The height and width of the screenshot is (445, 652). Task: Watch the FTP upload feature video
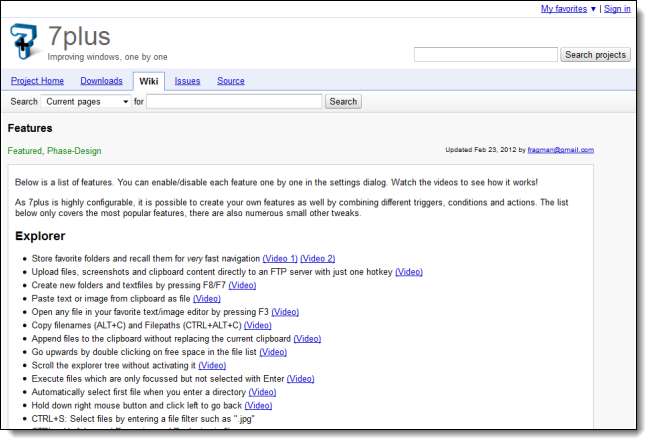point(409,271)
